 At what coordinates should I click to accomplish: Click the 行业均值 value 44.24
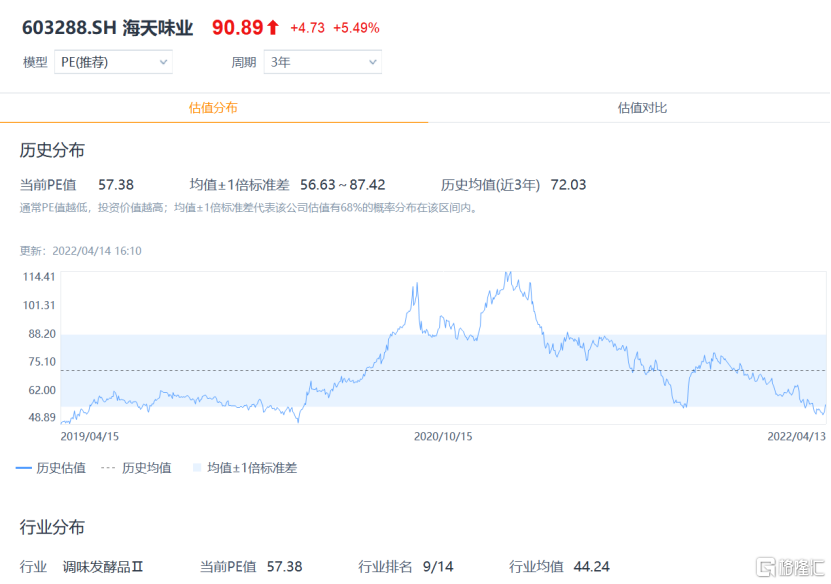(x=591, y=567)
